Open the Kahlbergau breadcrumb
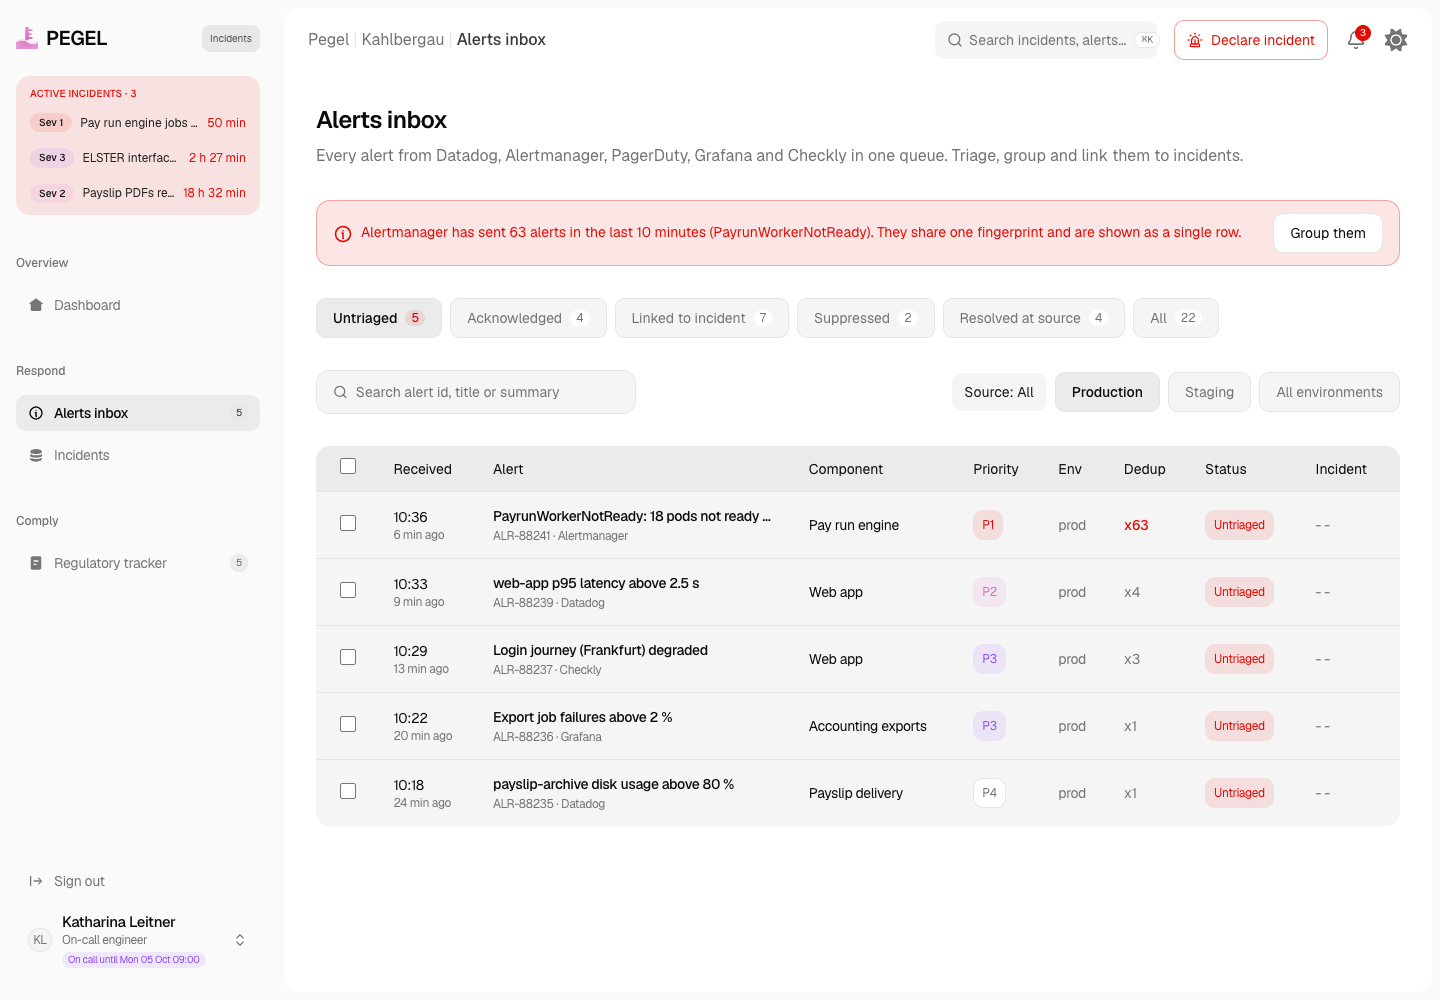 tap(403, 40)
